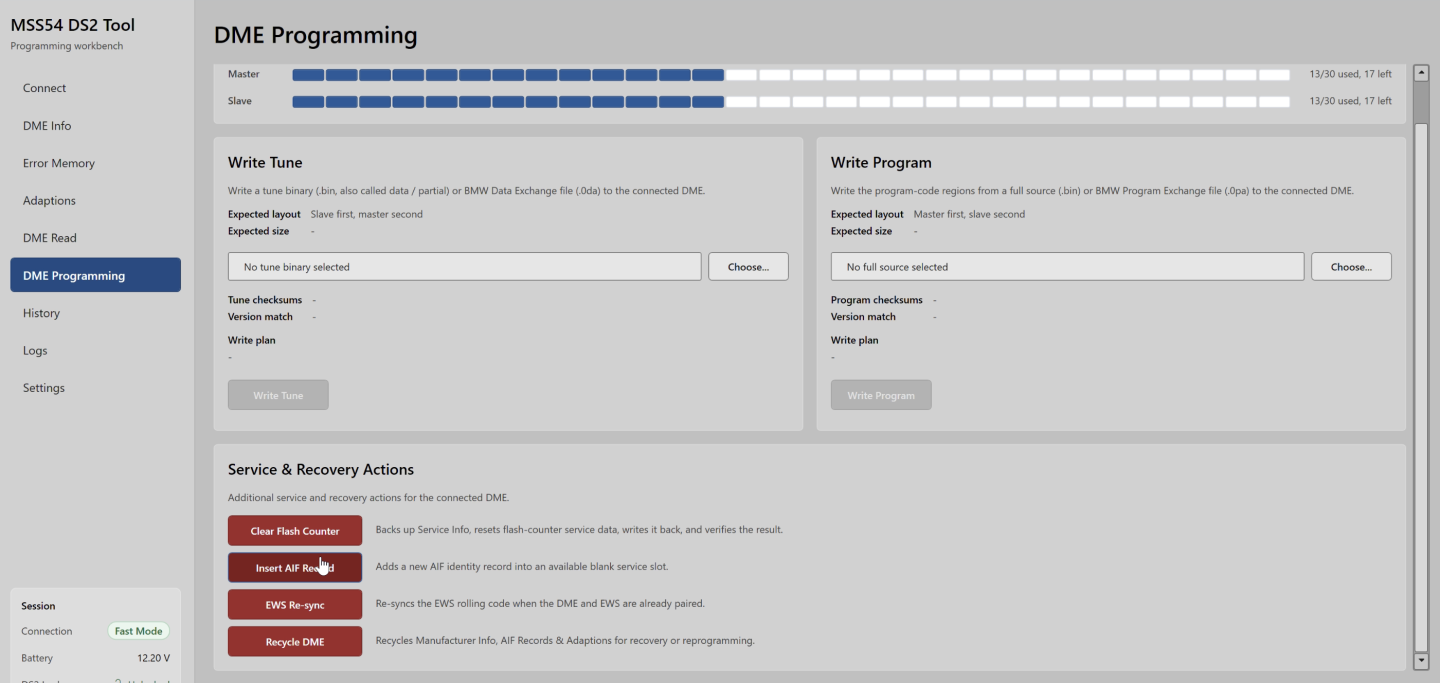Click the scrollbar up arrow
This screenshot has height=683, width=1440.
tap(1421, 73)
